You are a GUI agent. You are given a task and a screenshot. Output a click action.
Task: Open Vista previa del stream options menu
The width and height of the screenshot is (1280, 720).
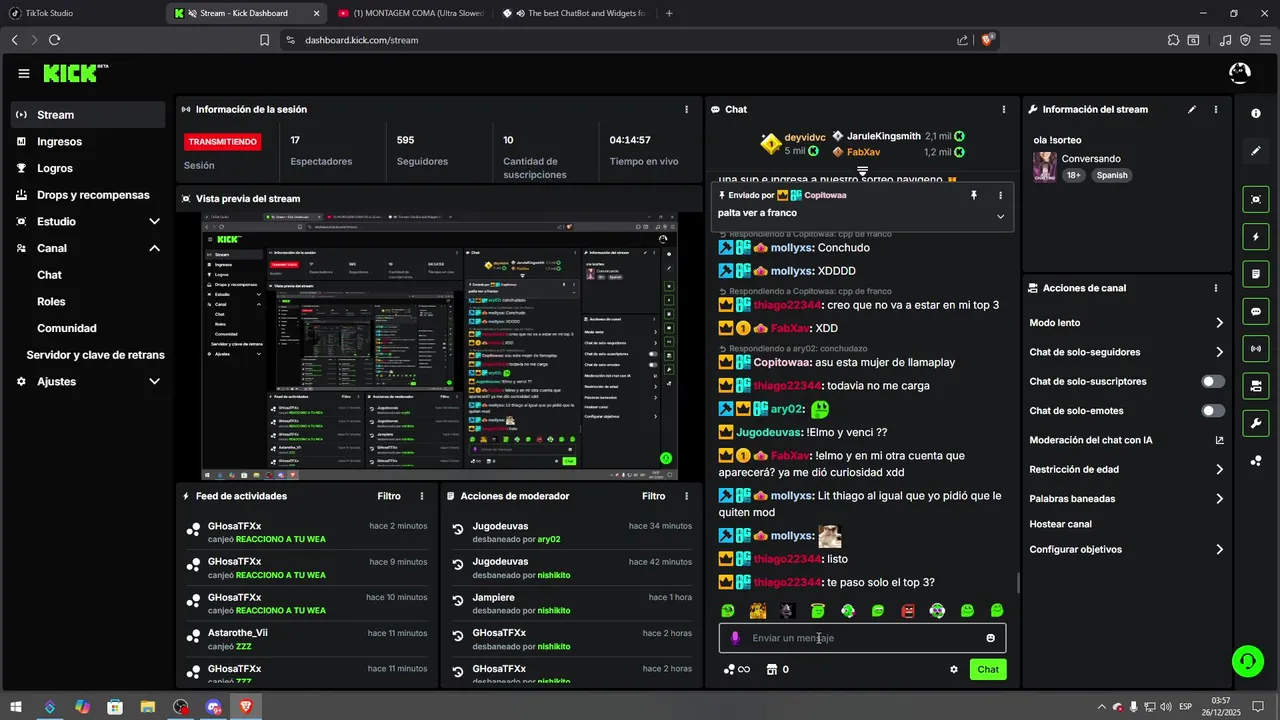pyautogui.click(x=686, y=198)
